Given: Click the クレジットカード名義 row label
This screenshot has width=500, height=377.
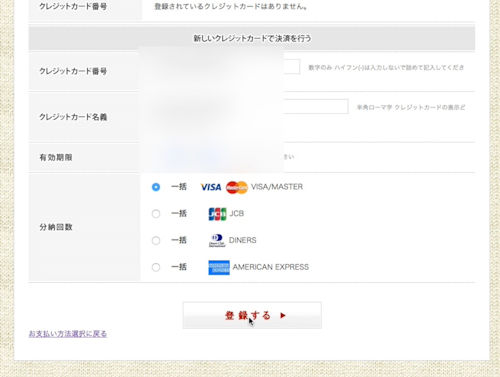Looking at the screenshot, I should pos(73,117).
